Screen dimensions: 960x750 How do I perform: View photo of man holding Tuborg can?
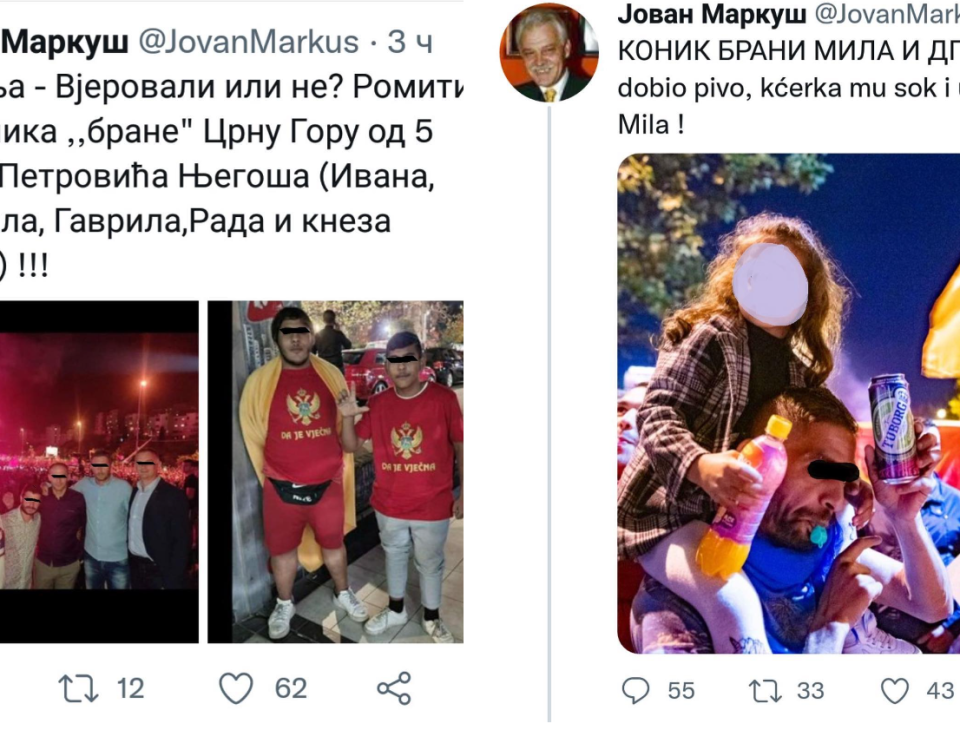click(789, 403)
